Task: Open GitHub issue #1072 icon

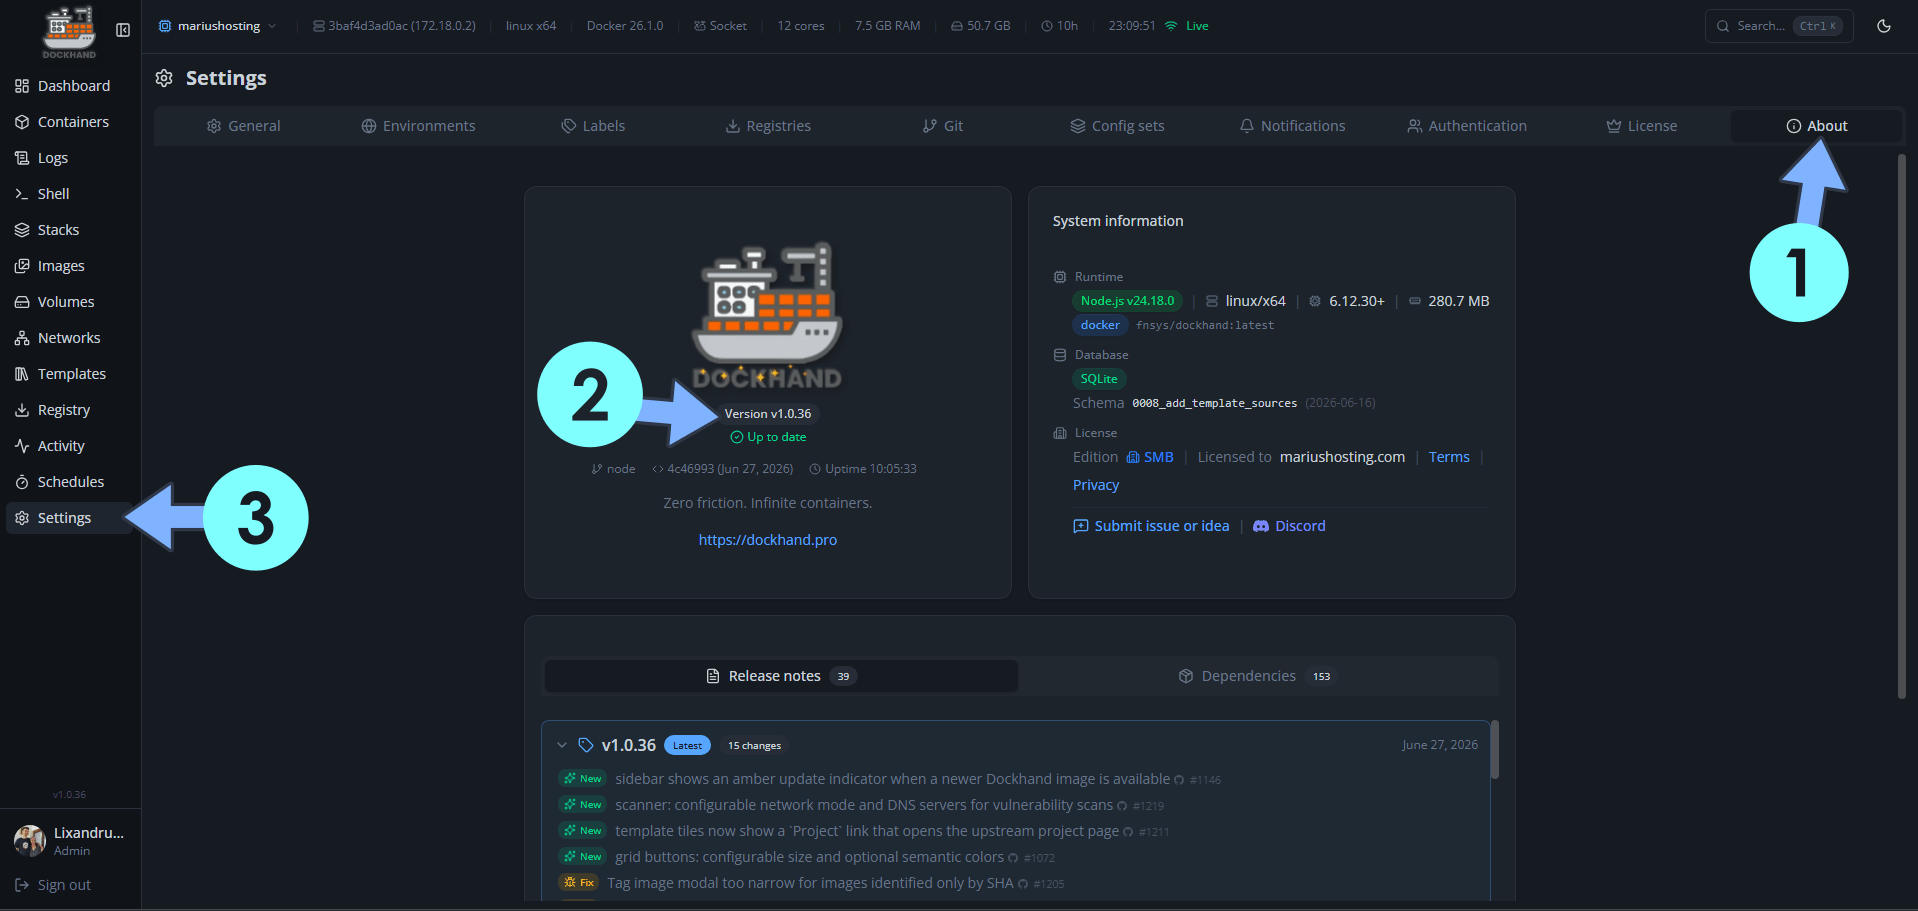Action: pyautogui.click(x=1013, y=858)
